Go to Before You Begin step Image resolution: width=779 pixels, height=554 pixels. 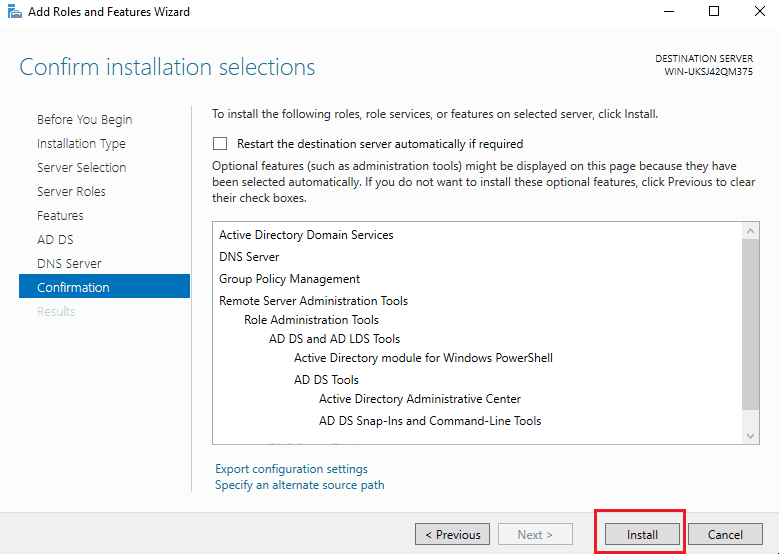(x=84, y=120)
